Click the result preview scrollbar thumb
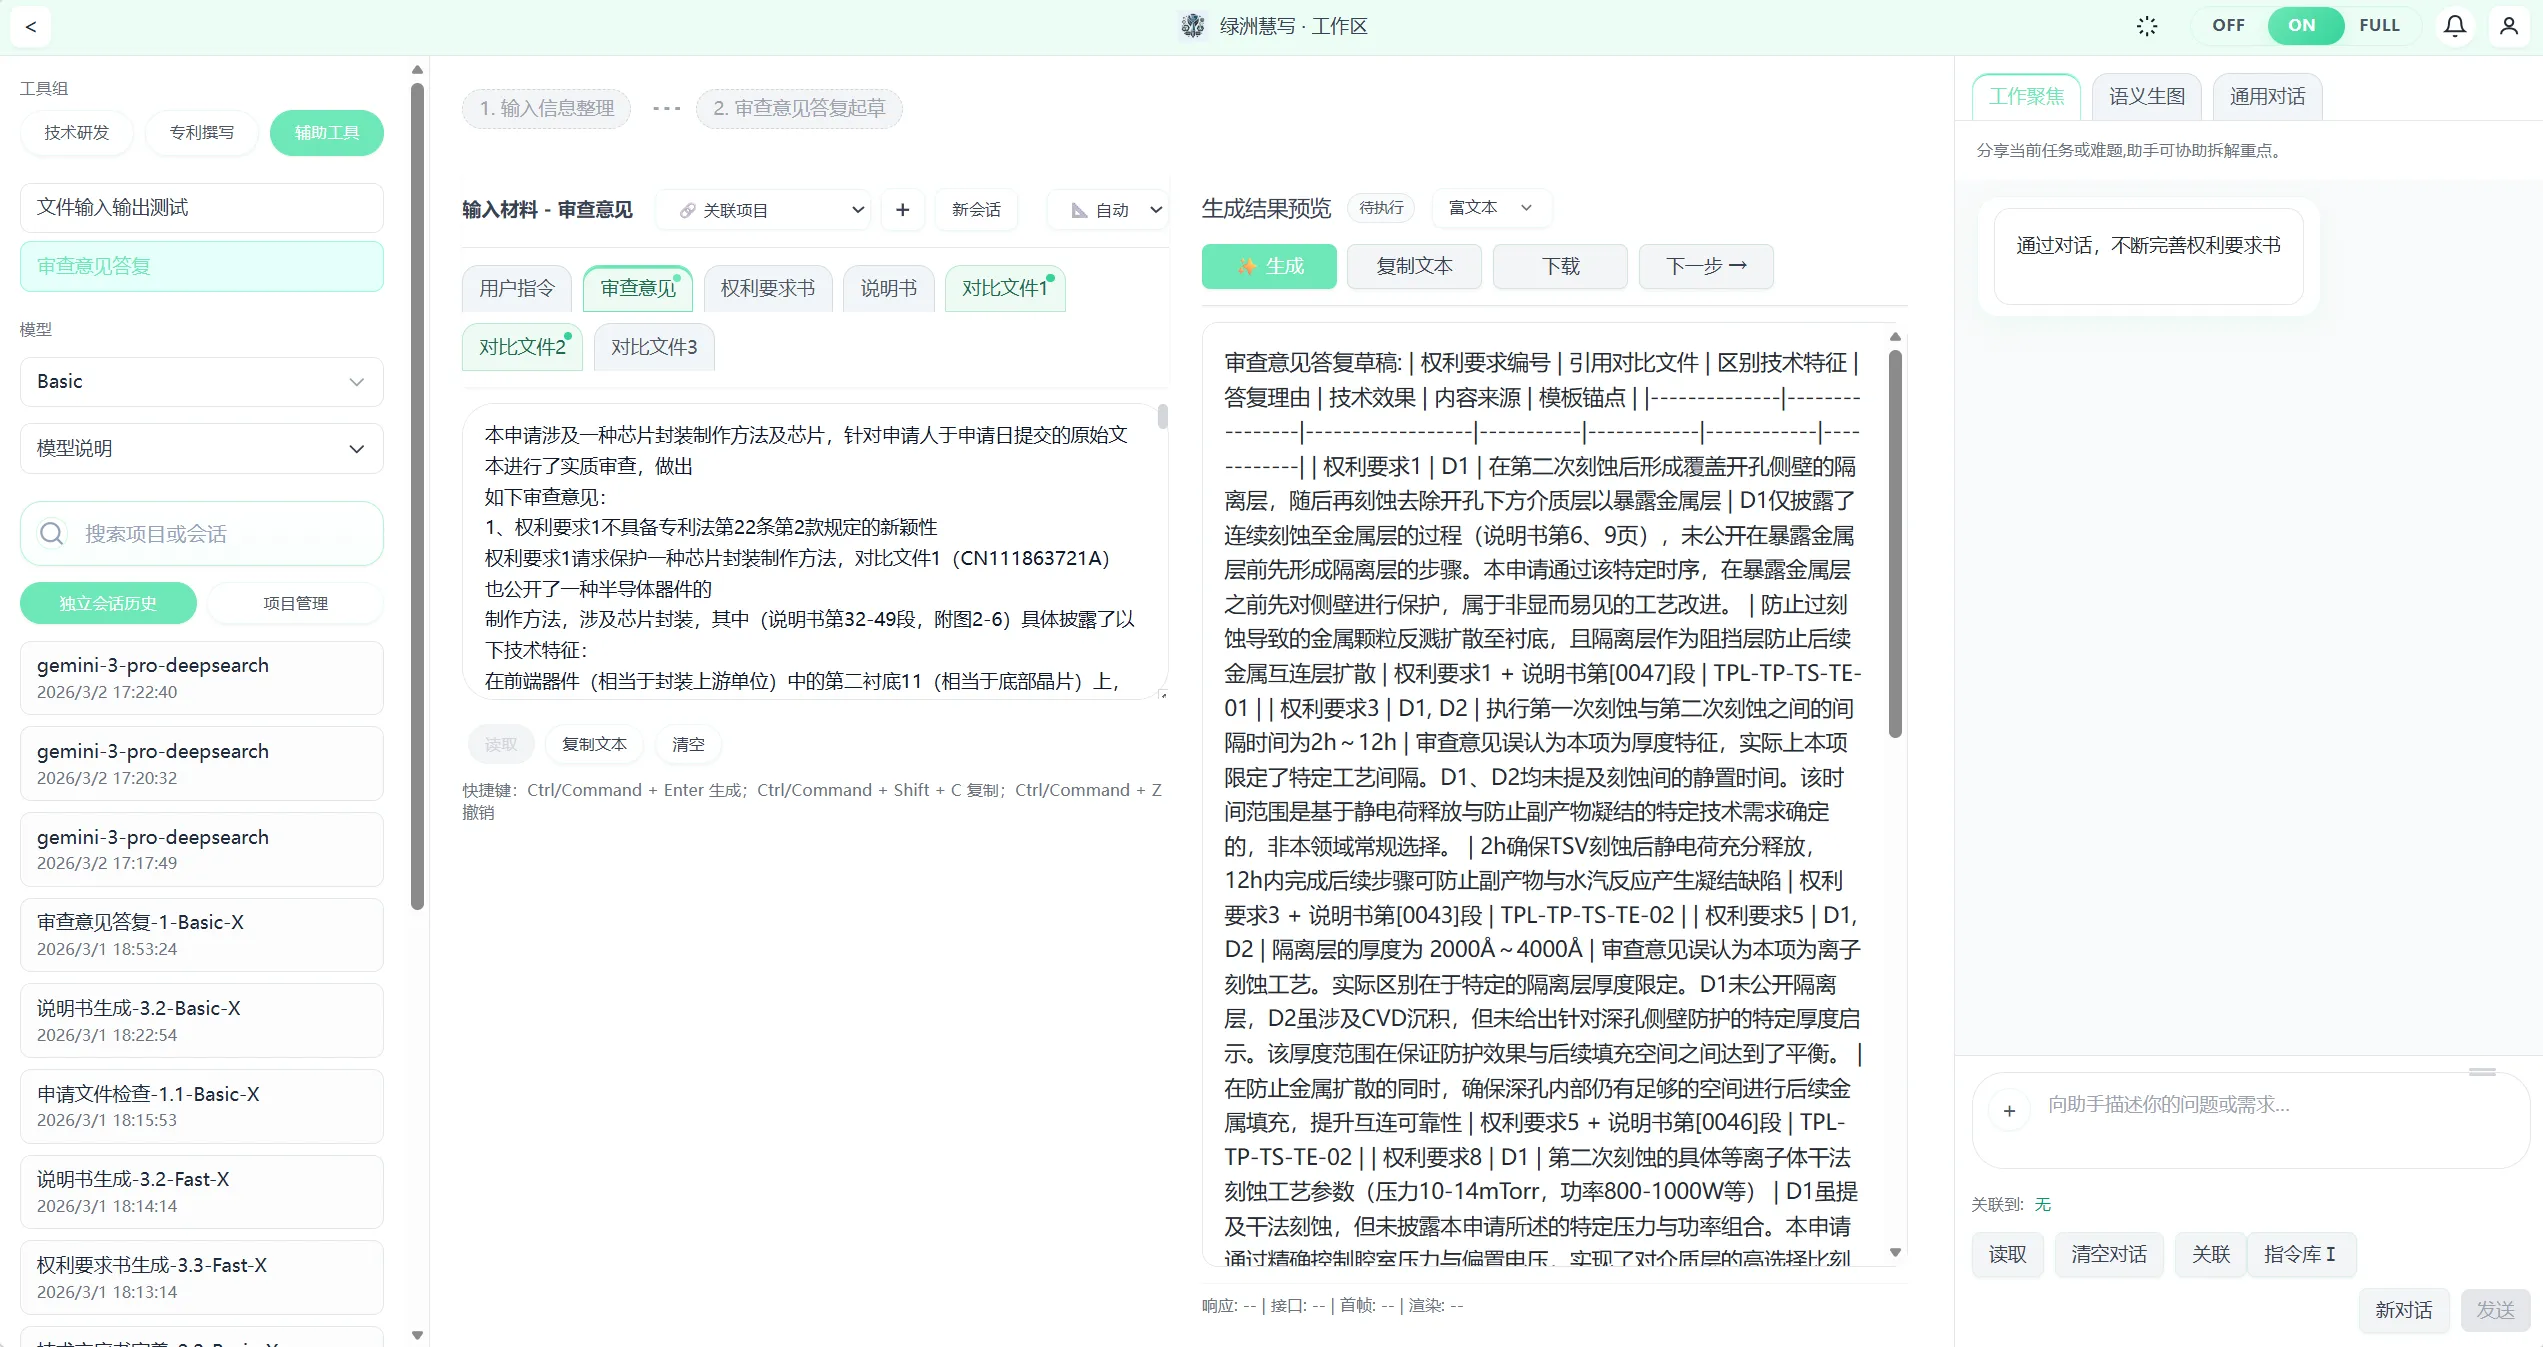This screenshot has height=1347, width=2543. click(x=1895, y=545)
